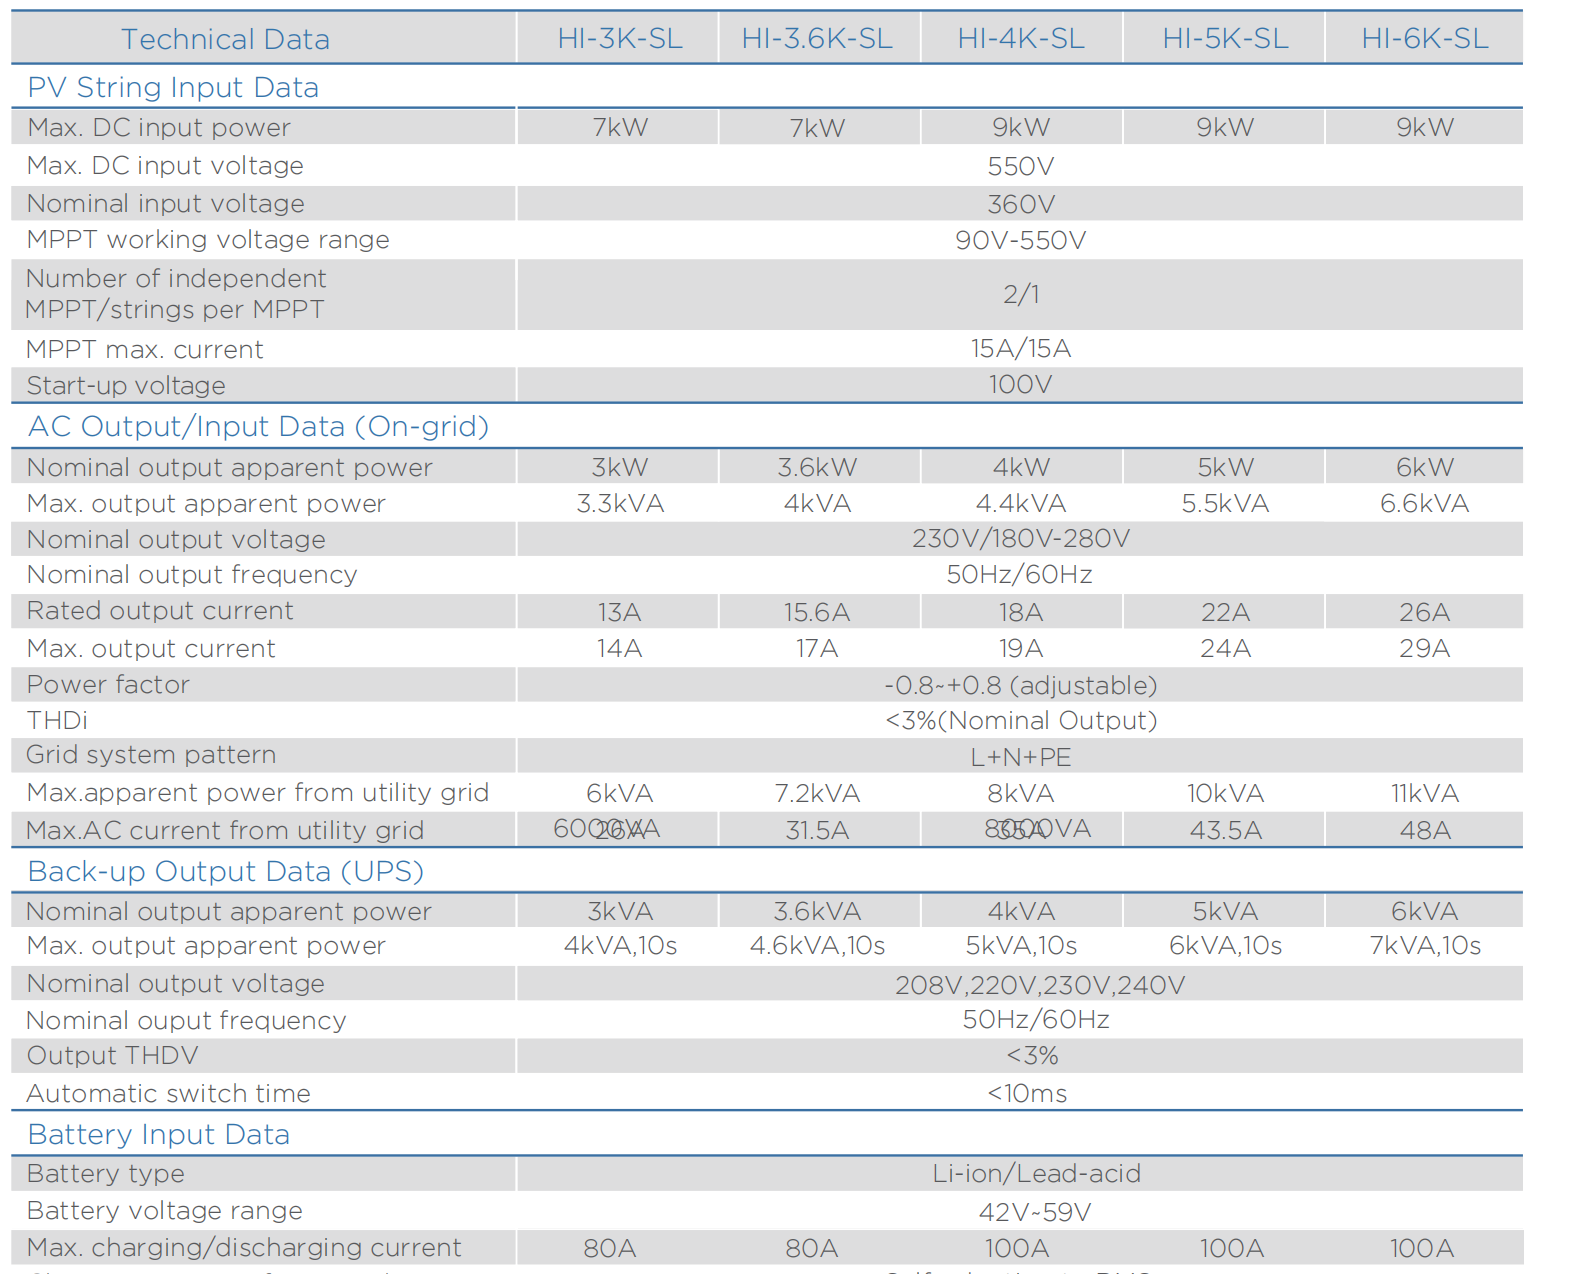Select the HI-6K-SL column header
Screen dimensions: 1574x1274
coord(1425,39)
